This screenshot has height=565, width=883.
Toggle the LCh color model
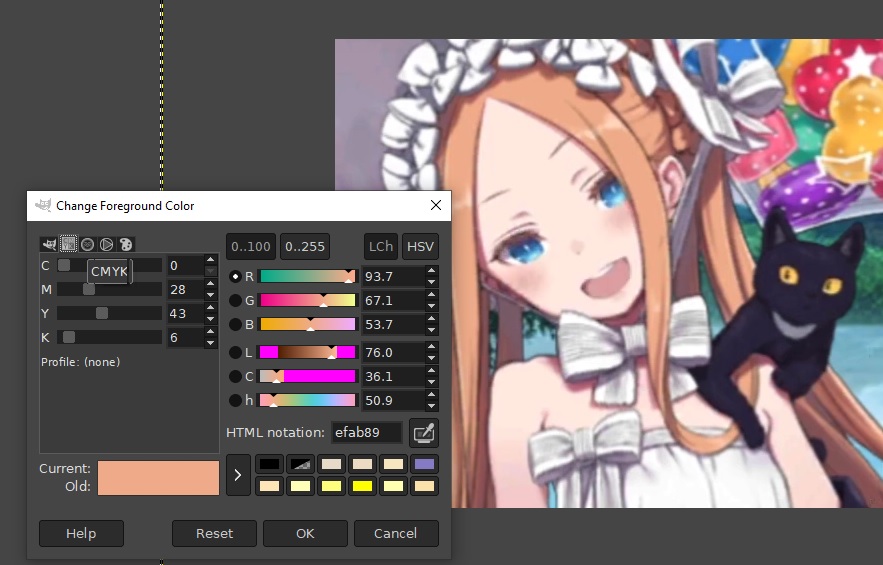pos(381,246)
